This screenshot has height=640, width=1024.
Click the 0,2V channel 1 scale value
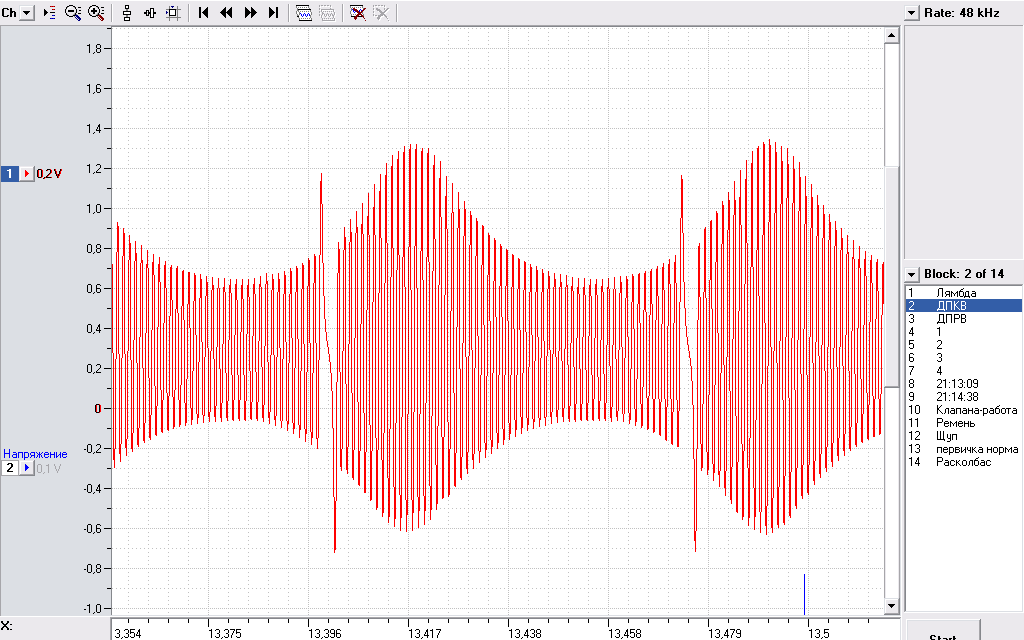point(49,174)
